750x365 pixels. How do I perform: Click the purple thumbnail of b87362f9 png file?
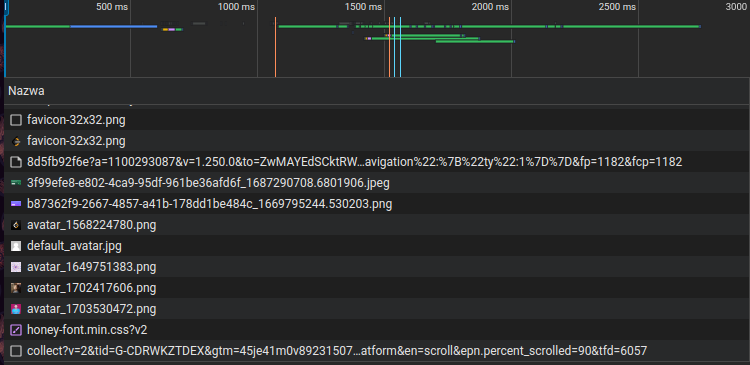[x=16, y=204]
